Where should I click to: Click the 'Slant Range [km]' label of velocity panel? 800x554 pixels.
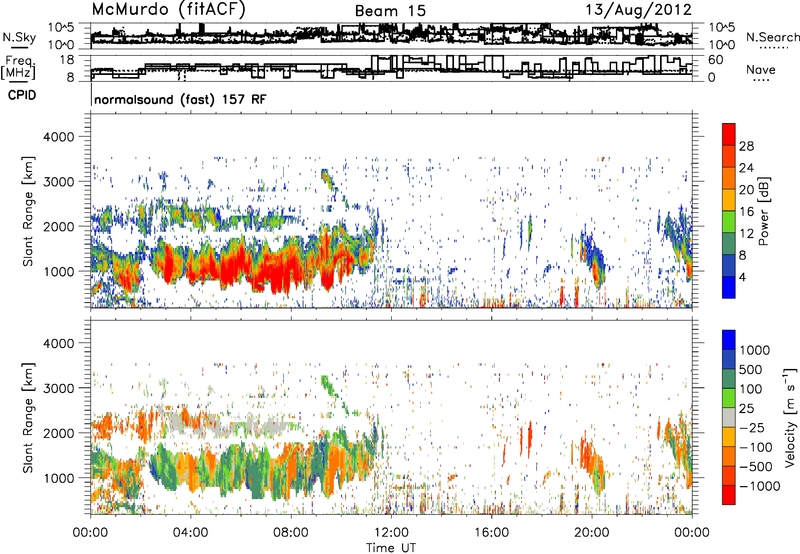pos(28,417)
